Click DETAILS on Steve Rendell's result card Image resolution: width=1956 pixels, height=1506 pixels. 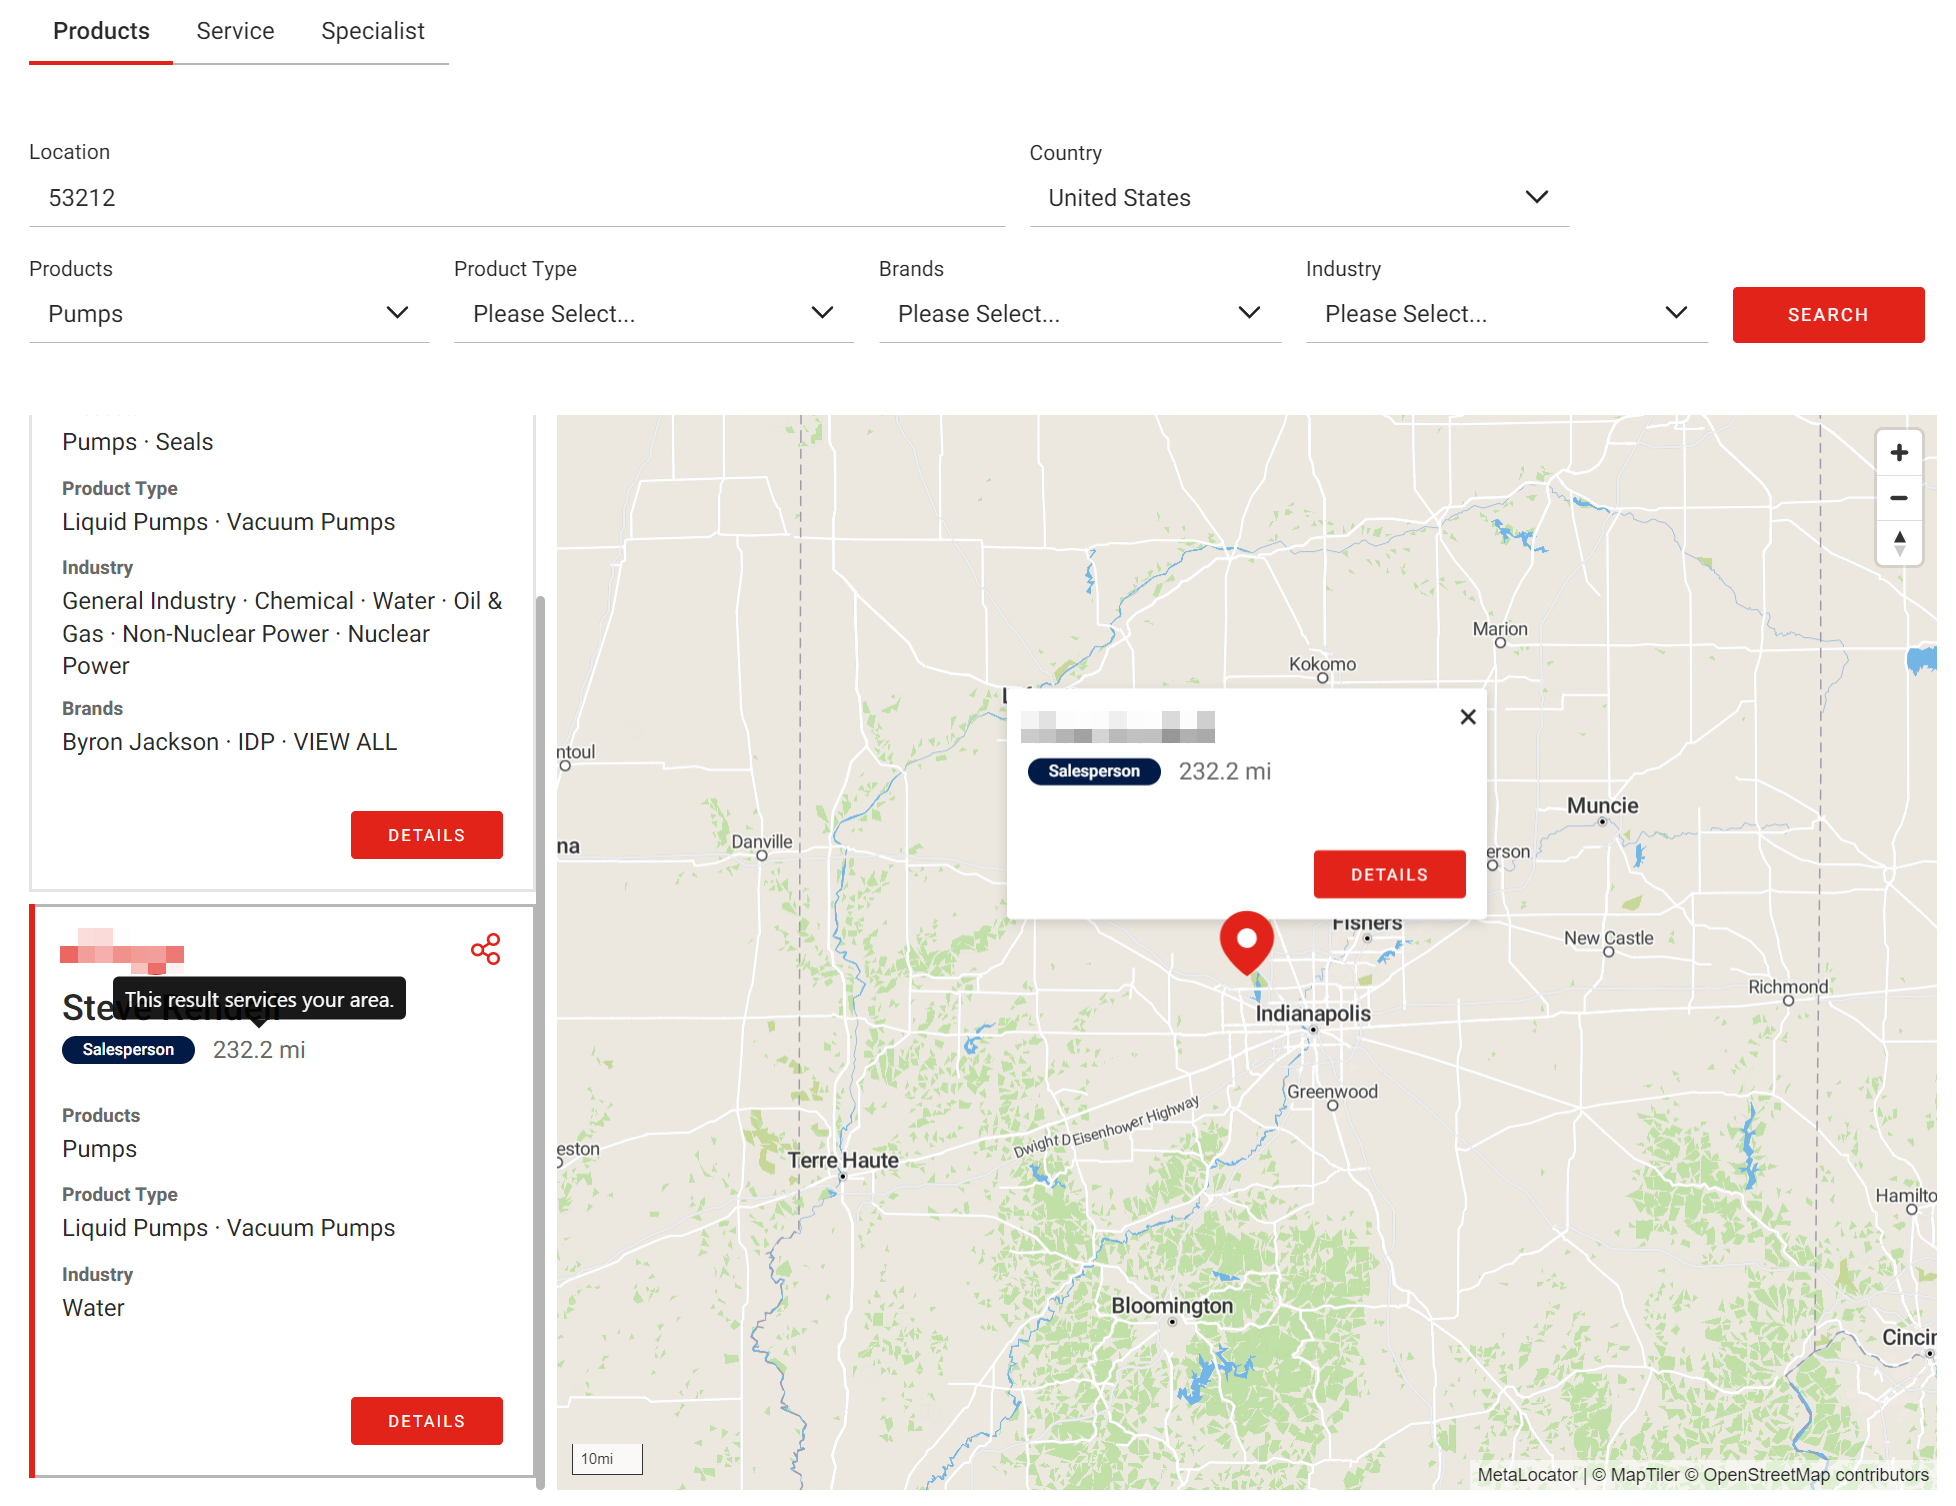426,1420
